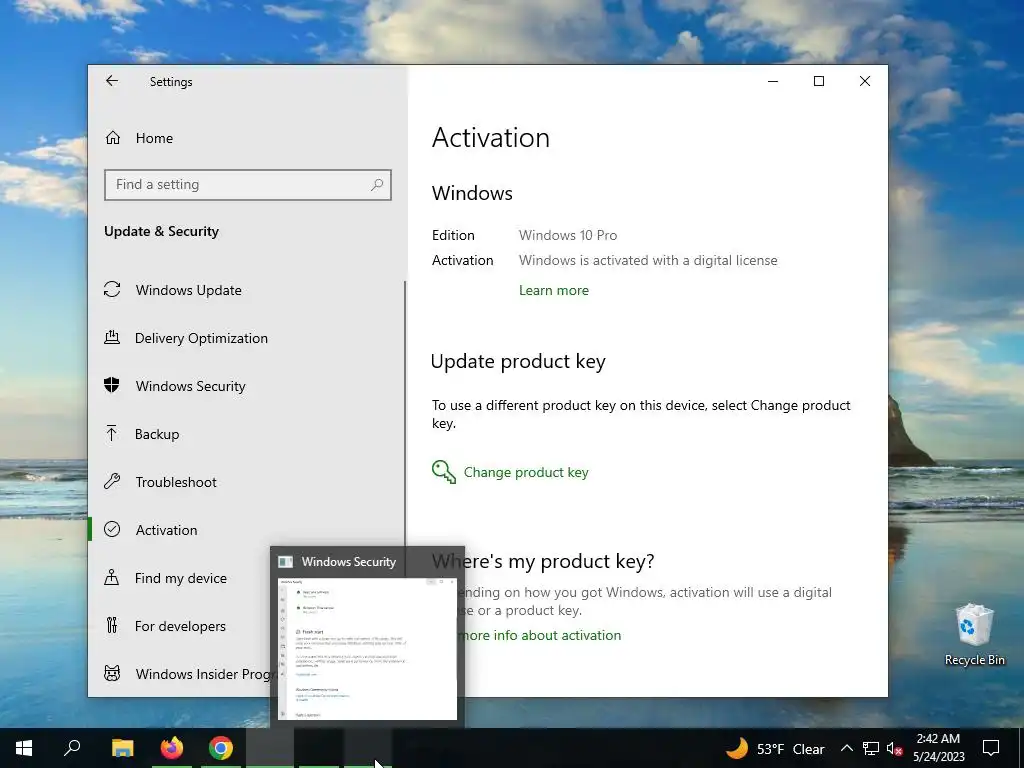Show hidden system tray icons

(846, 748)
